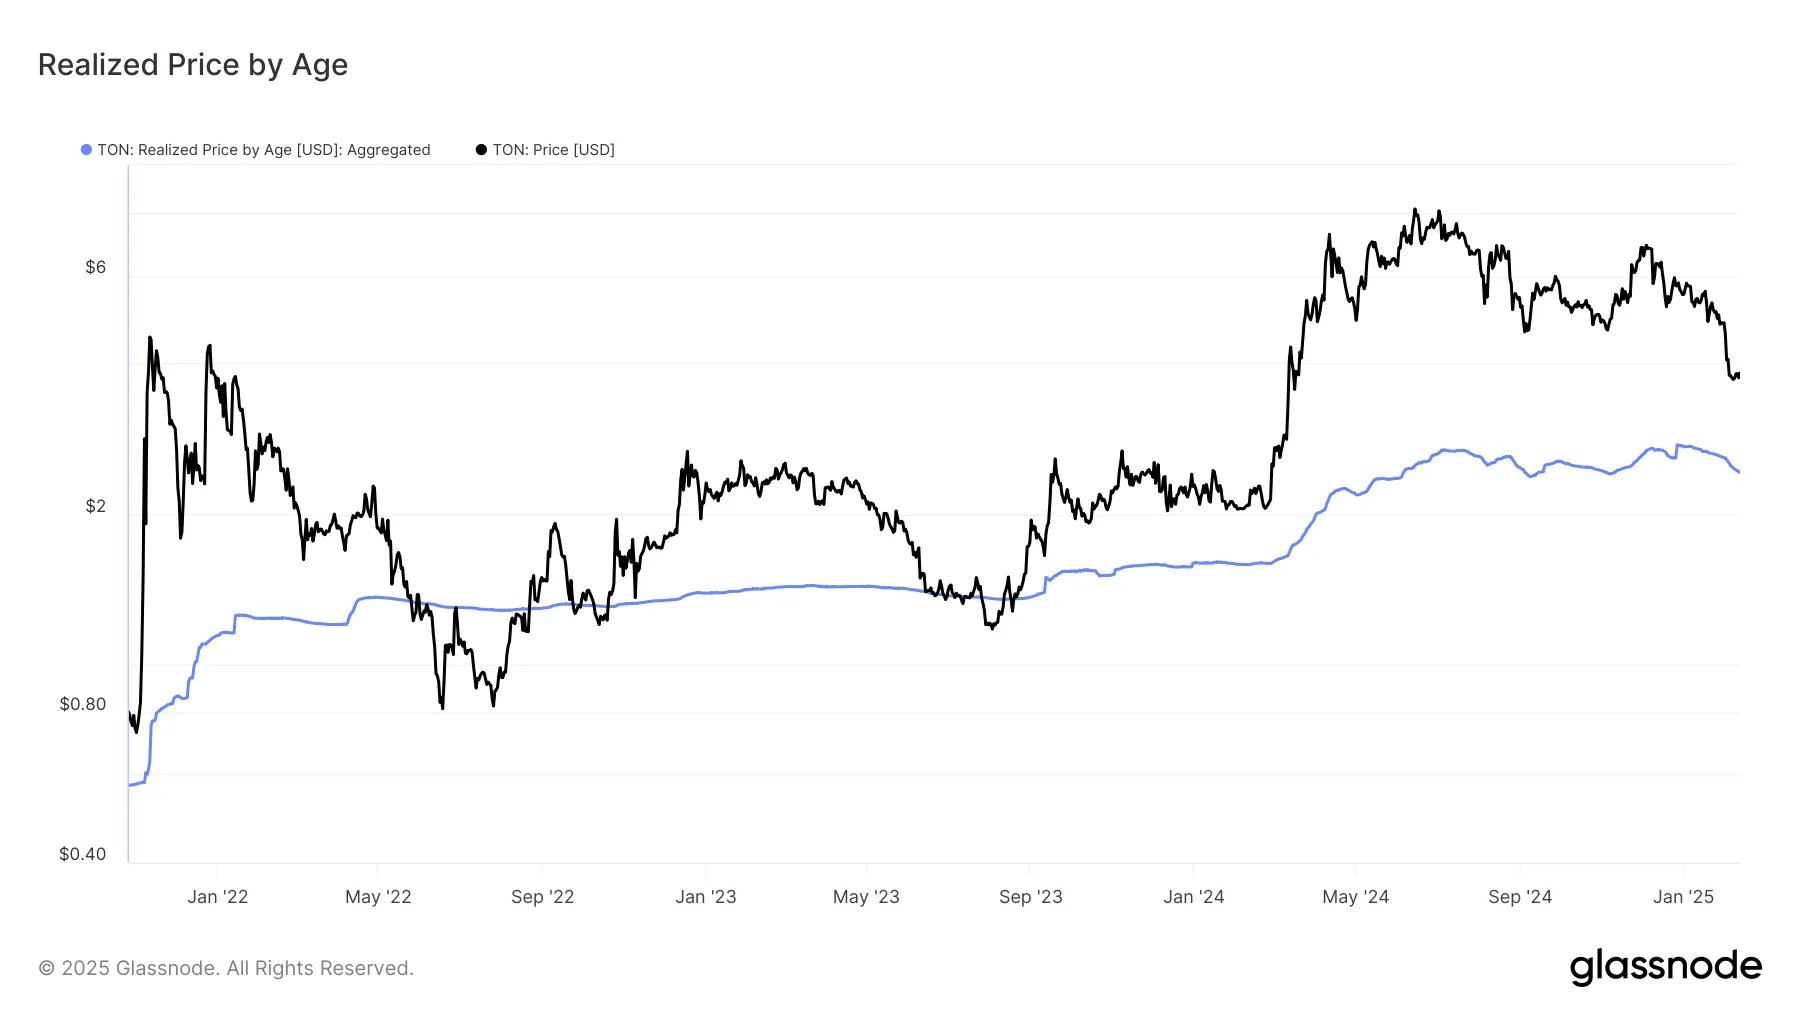Select the Jan '23 x-axis label
This screenshot has height=1013, width=1800.
pyautogui.click(x=705, y=897)
